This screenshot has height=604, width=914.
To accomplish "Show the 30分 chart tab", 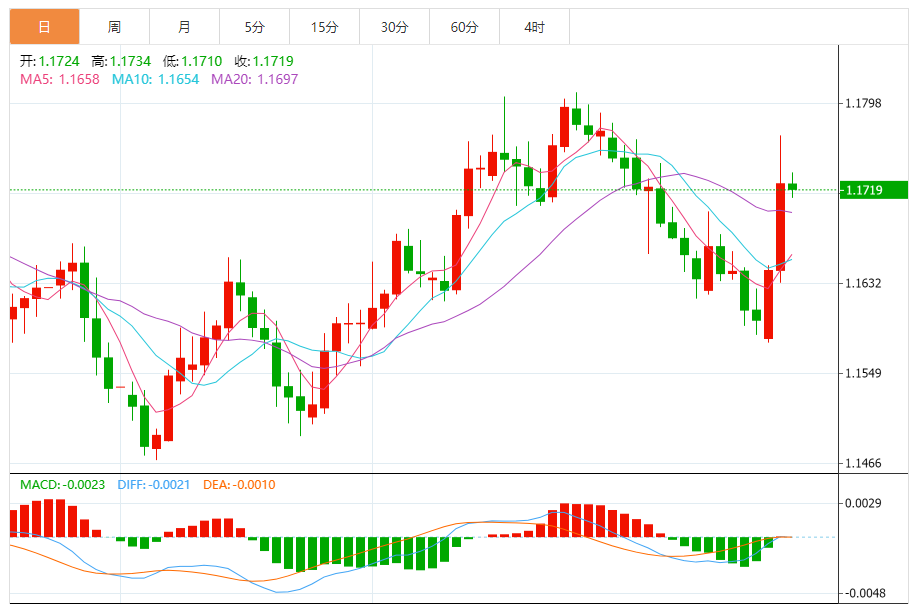I will (x=394, y=27).
